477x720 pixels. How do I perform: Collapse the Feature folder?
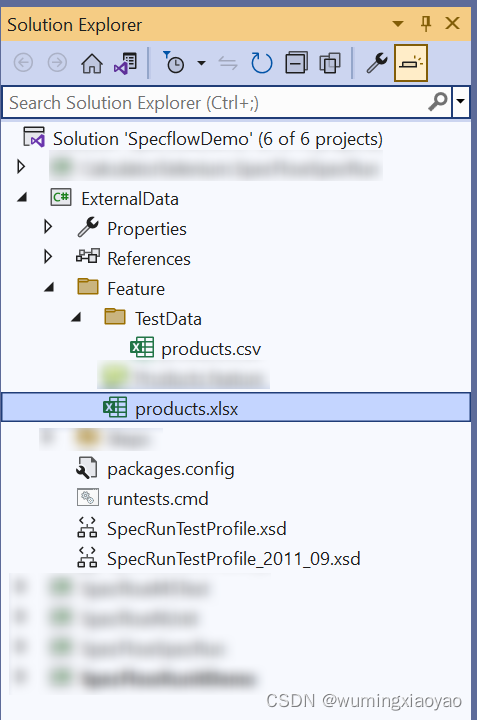pyautogui.click(x=49, y=288)
